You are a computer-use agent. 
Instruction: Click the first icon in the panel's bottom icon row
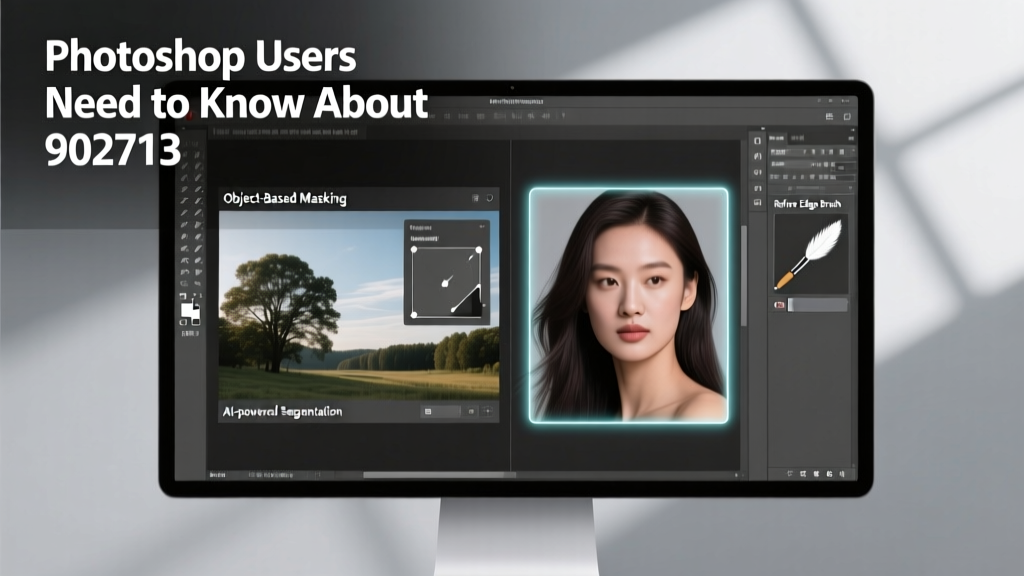[x=790, y=473]
